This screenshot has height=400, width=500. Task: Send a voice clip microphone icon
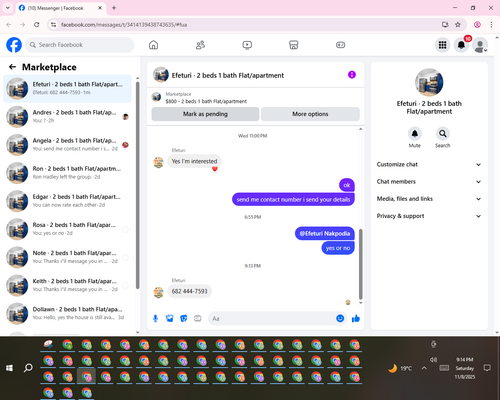(x=155, y=319)
